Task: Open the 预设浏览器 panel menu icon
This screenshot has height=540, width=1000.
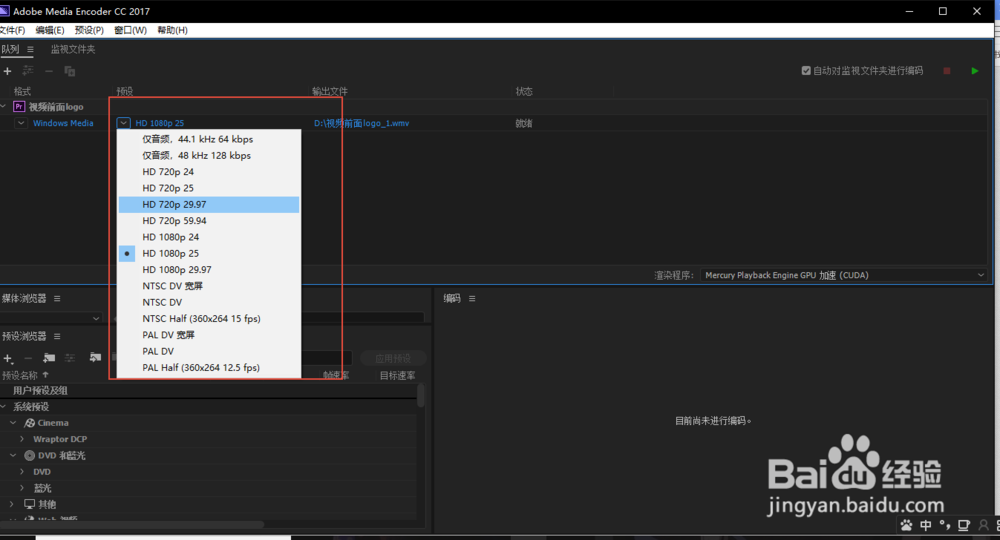Action: pos(57,336)
